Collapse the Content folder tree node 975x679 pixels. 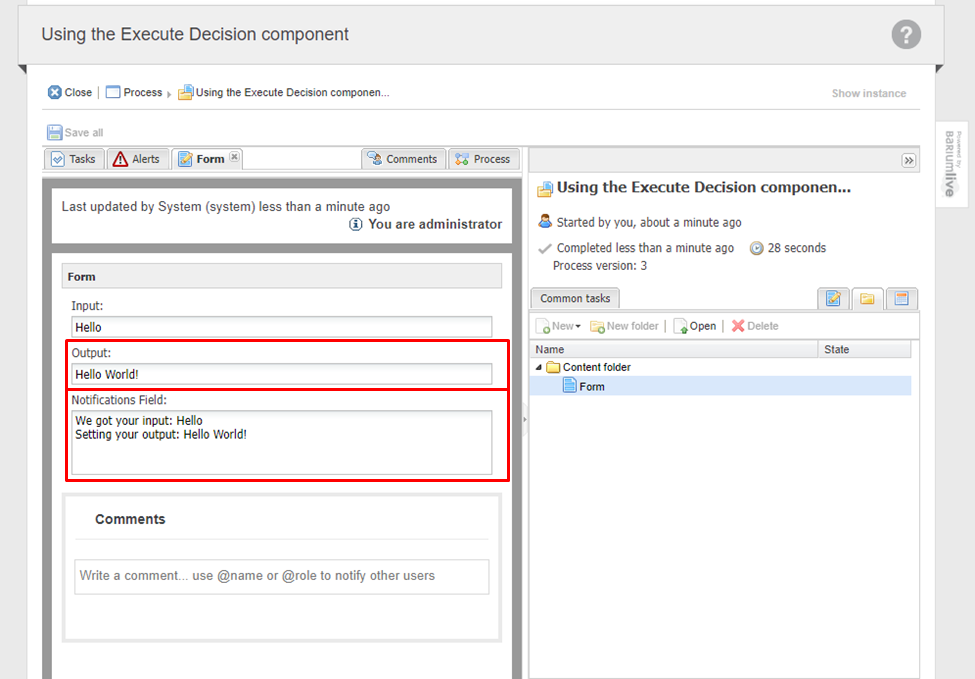pos(540,367)
